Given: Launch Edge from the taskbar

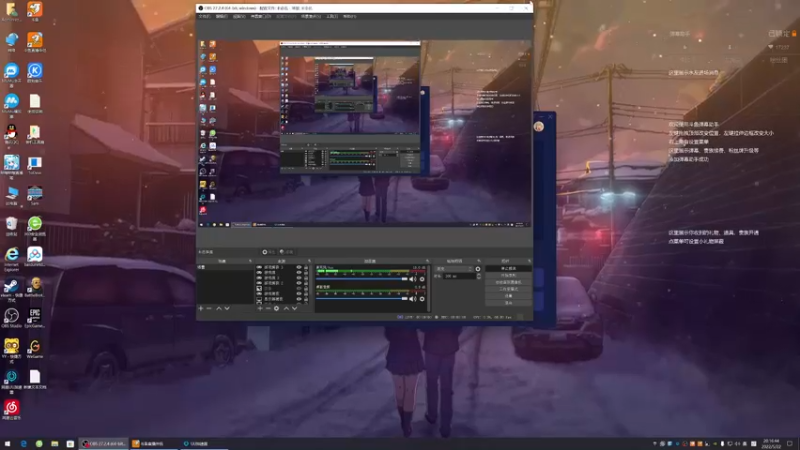Looking at the screenshot, I should pyautogui.click(x=23, y=444).
